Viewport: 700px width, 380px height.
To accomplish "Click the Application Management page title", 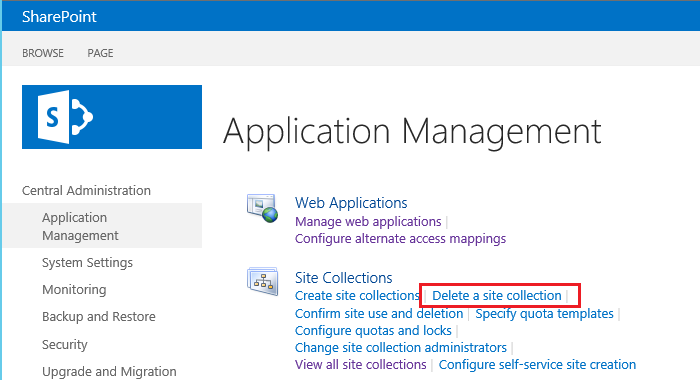I will click(412, 131).
